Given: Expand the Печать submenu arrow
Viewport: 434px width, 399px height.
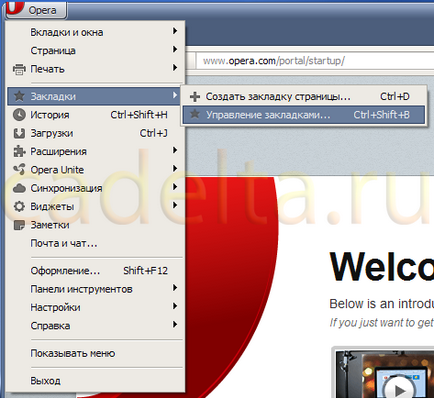Looking at the screenshot, I should point(175,68).
